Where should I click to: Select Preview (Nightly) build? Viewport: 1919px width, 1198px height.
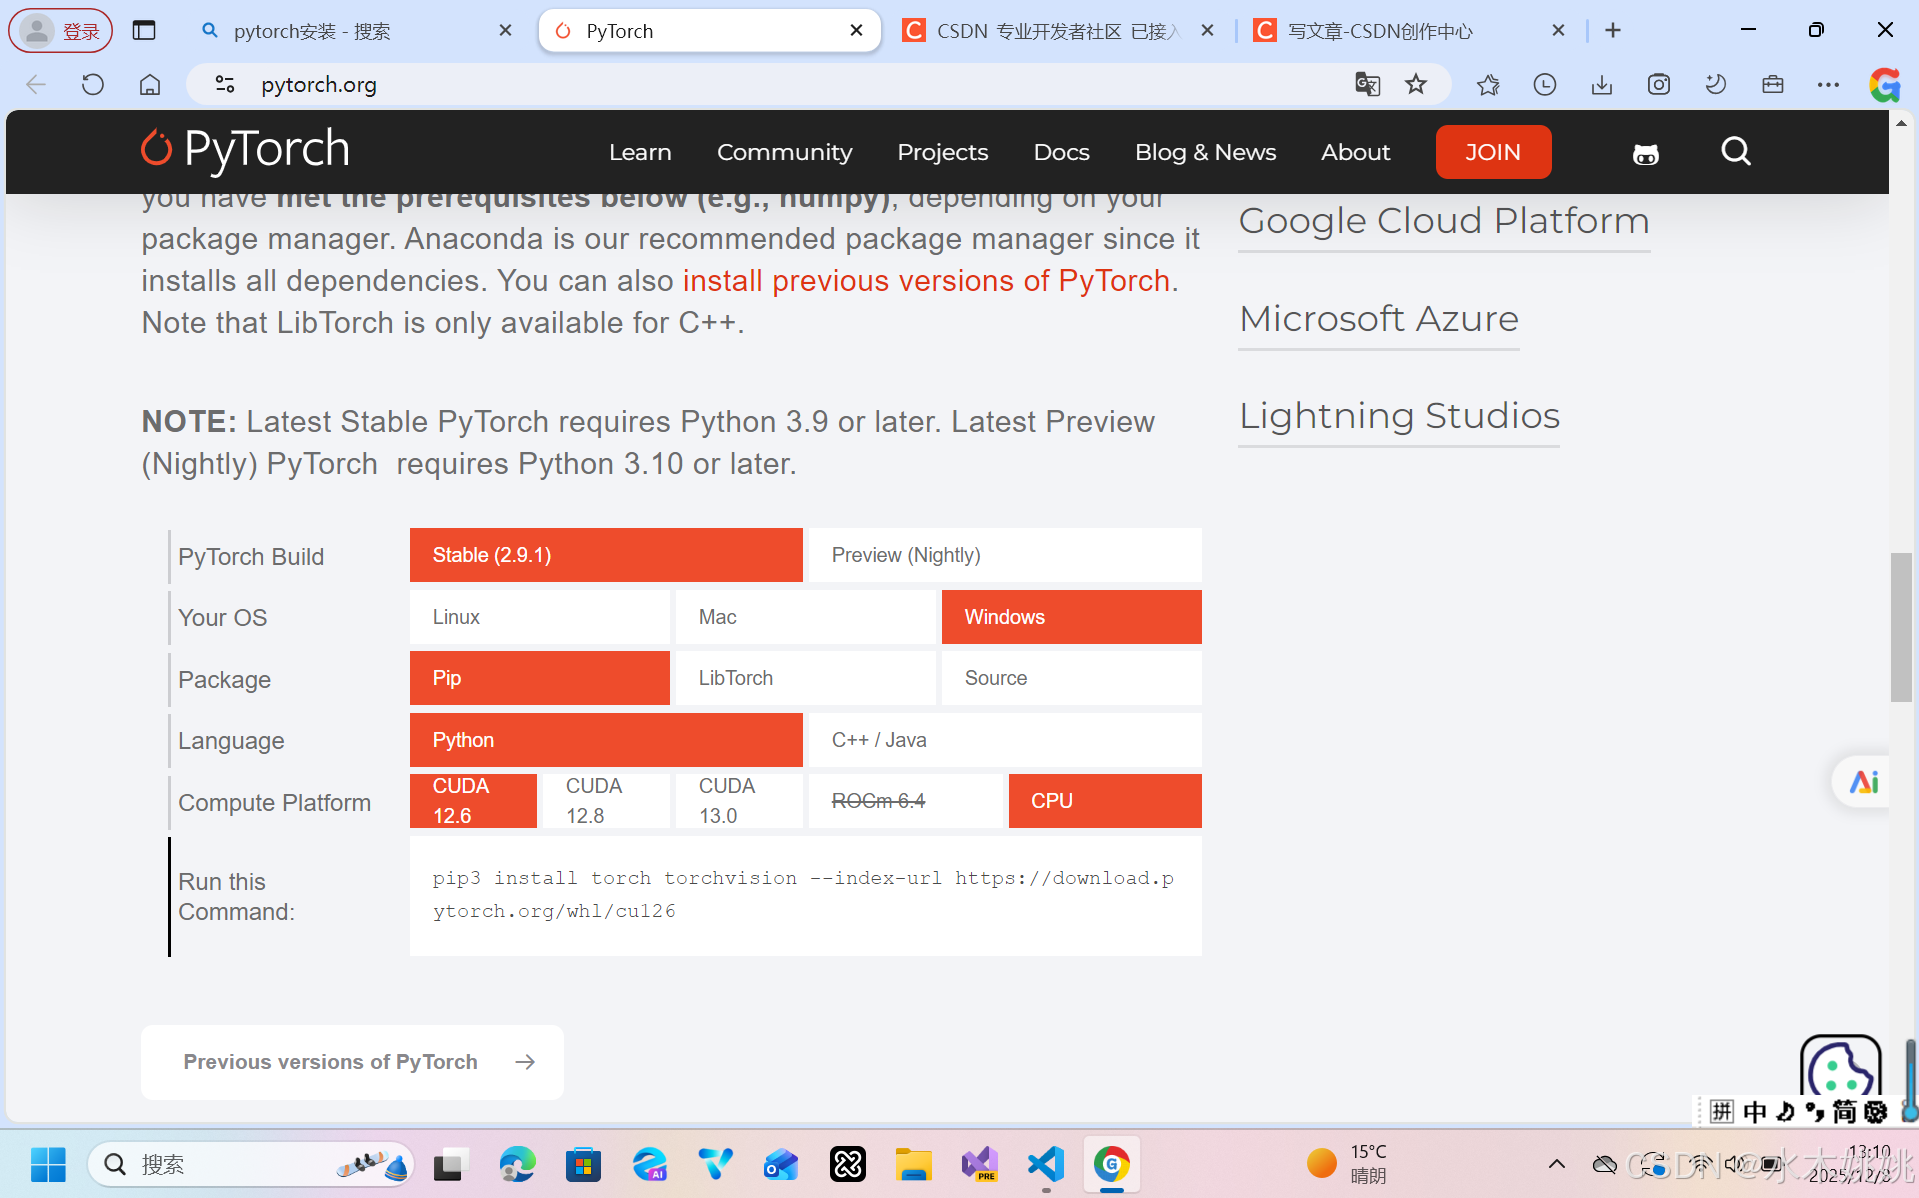coord(1005,555)
